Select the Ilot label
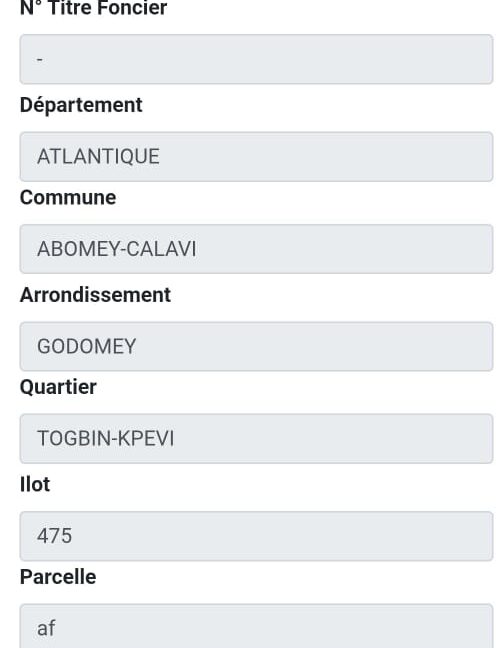499x648 pixels. click(x=35, y=484)
